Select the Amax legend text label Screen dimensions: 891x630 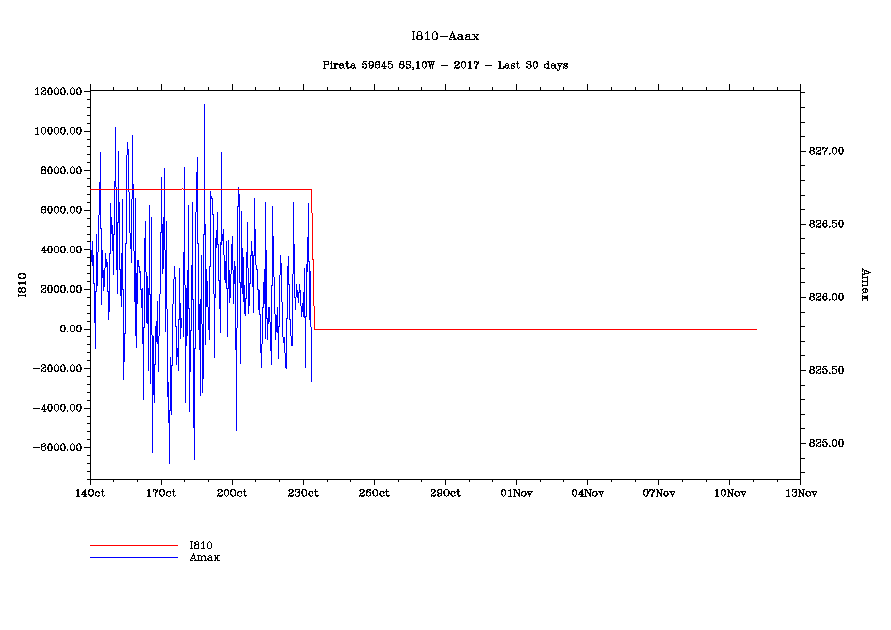[x=204, y=557]
